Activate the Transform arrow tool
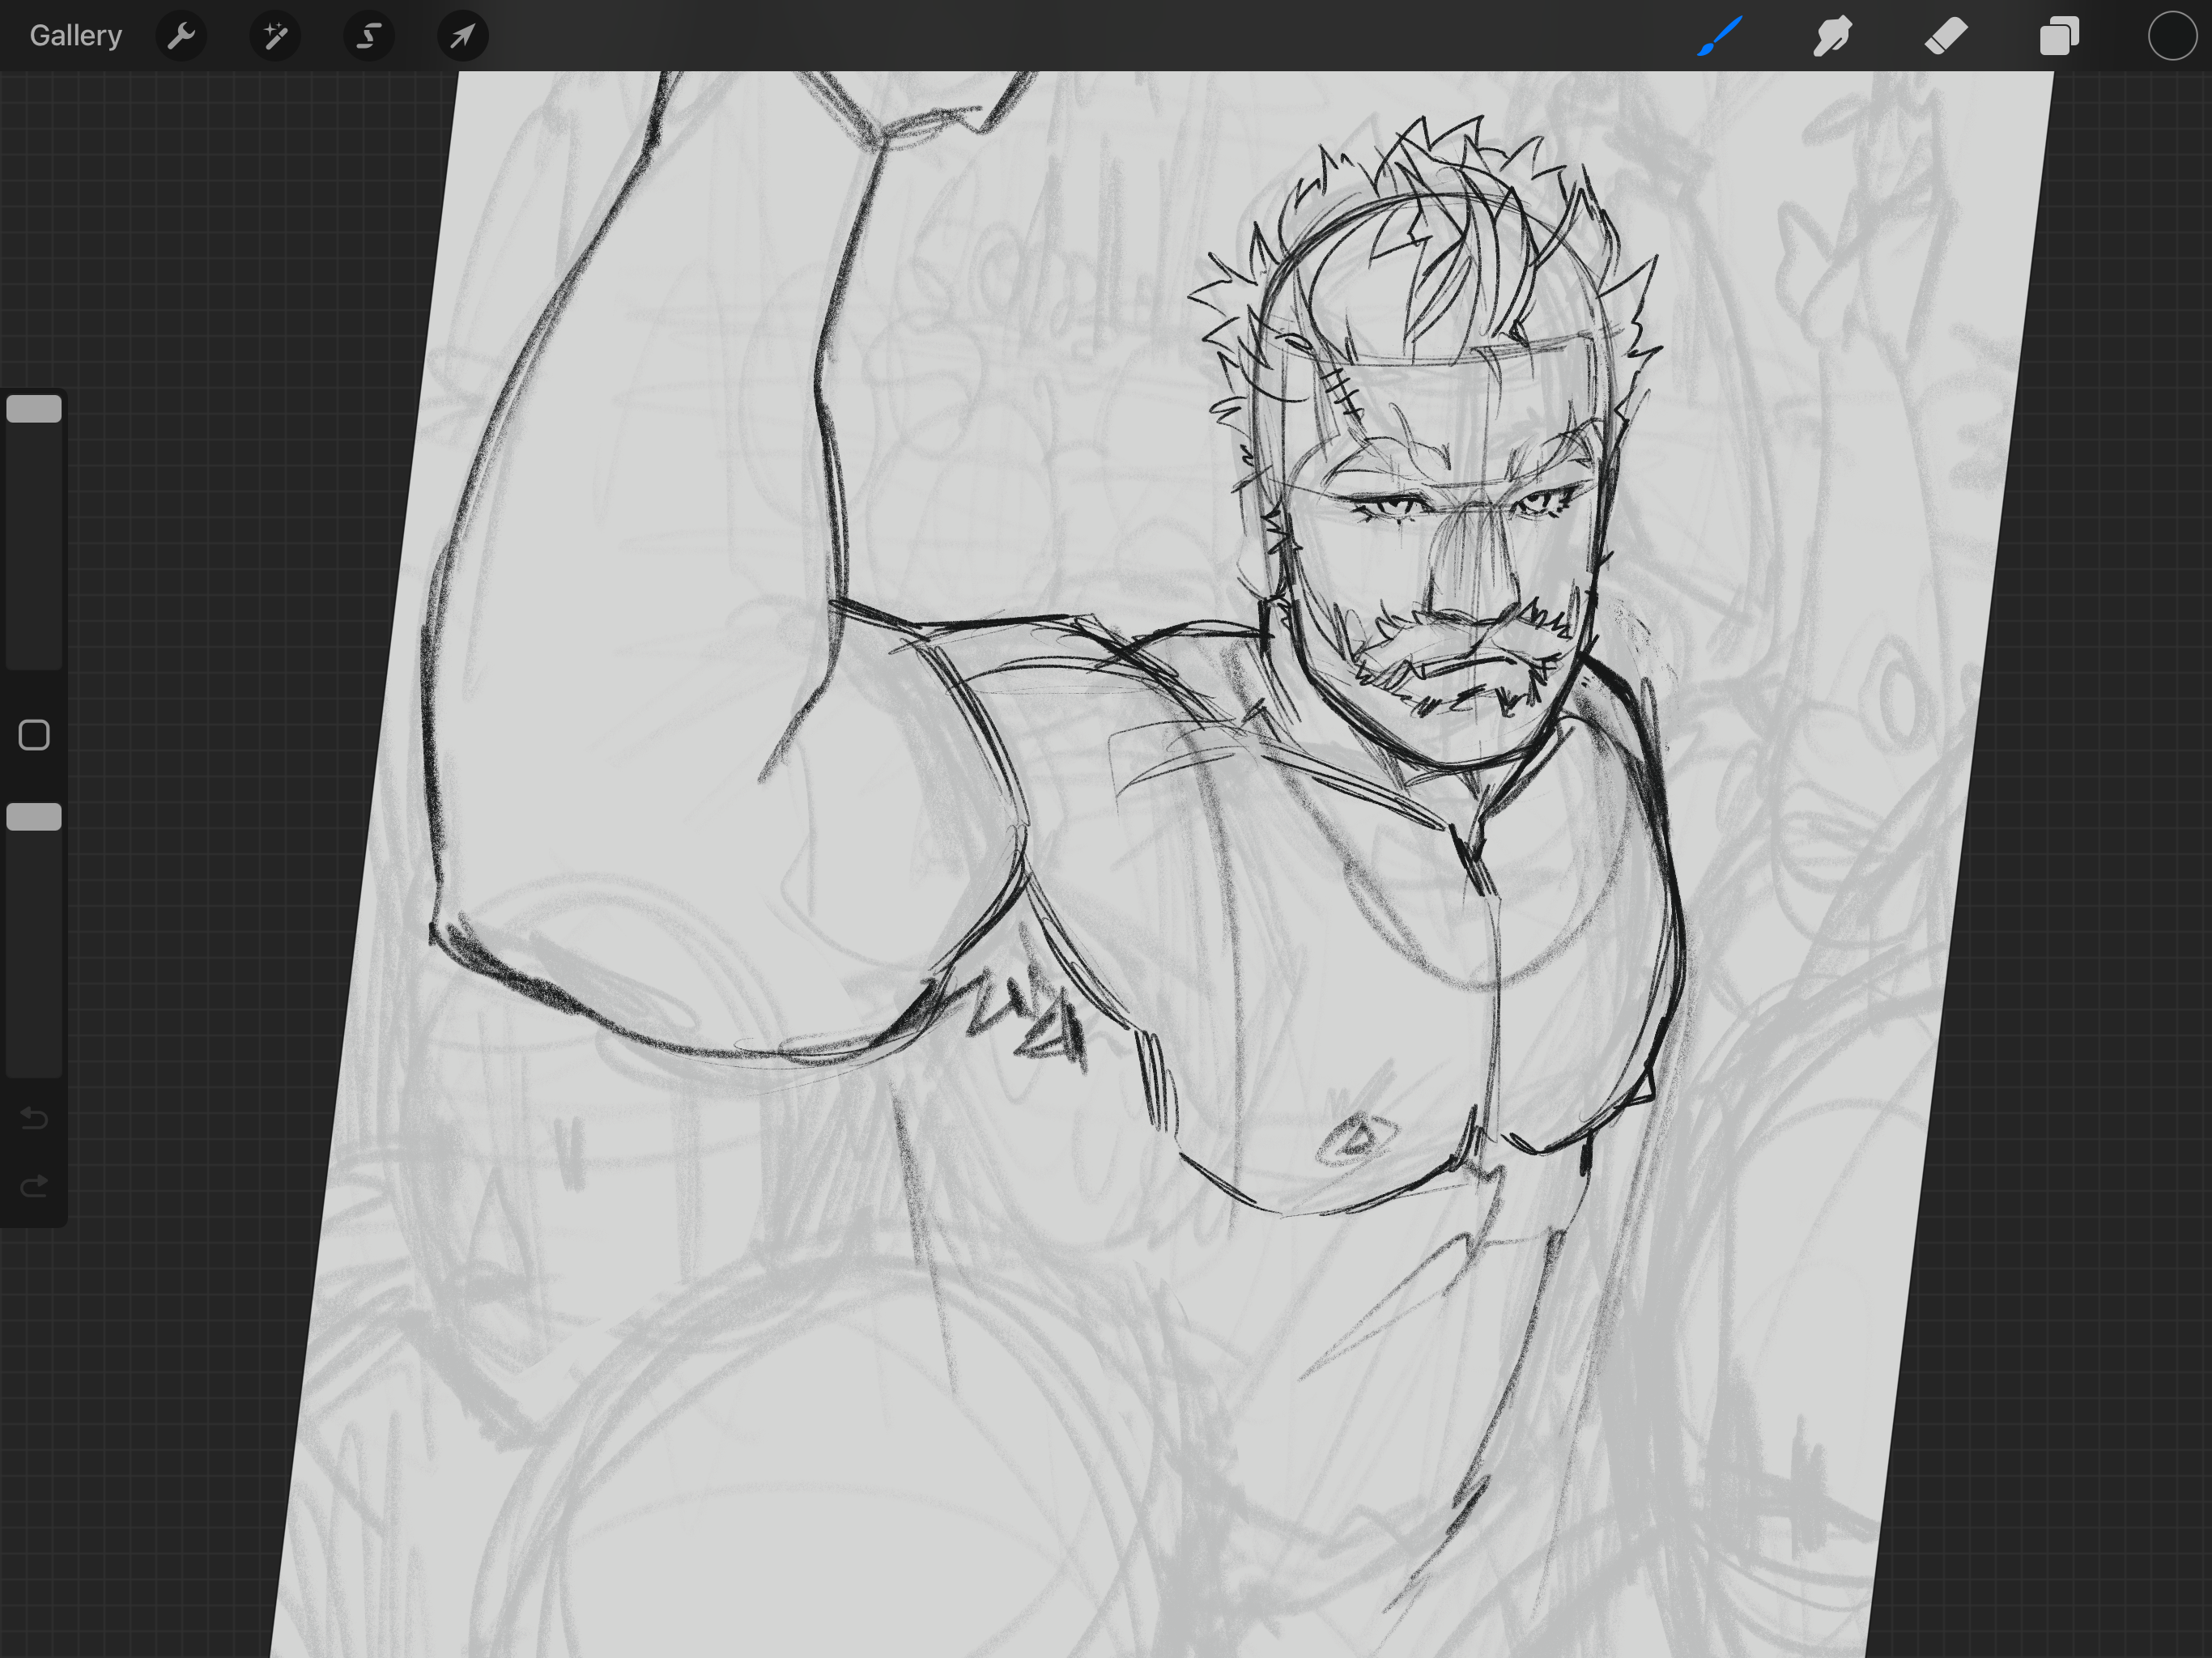Screen dimensions: 2212x1658 point(463,36)
